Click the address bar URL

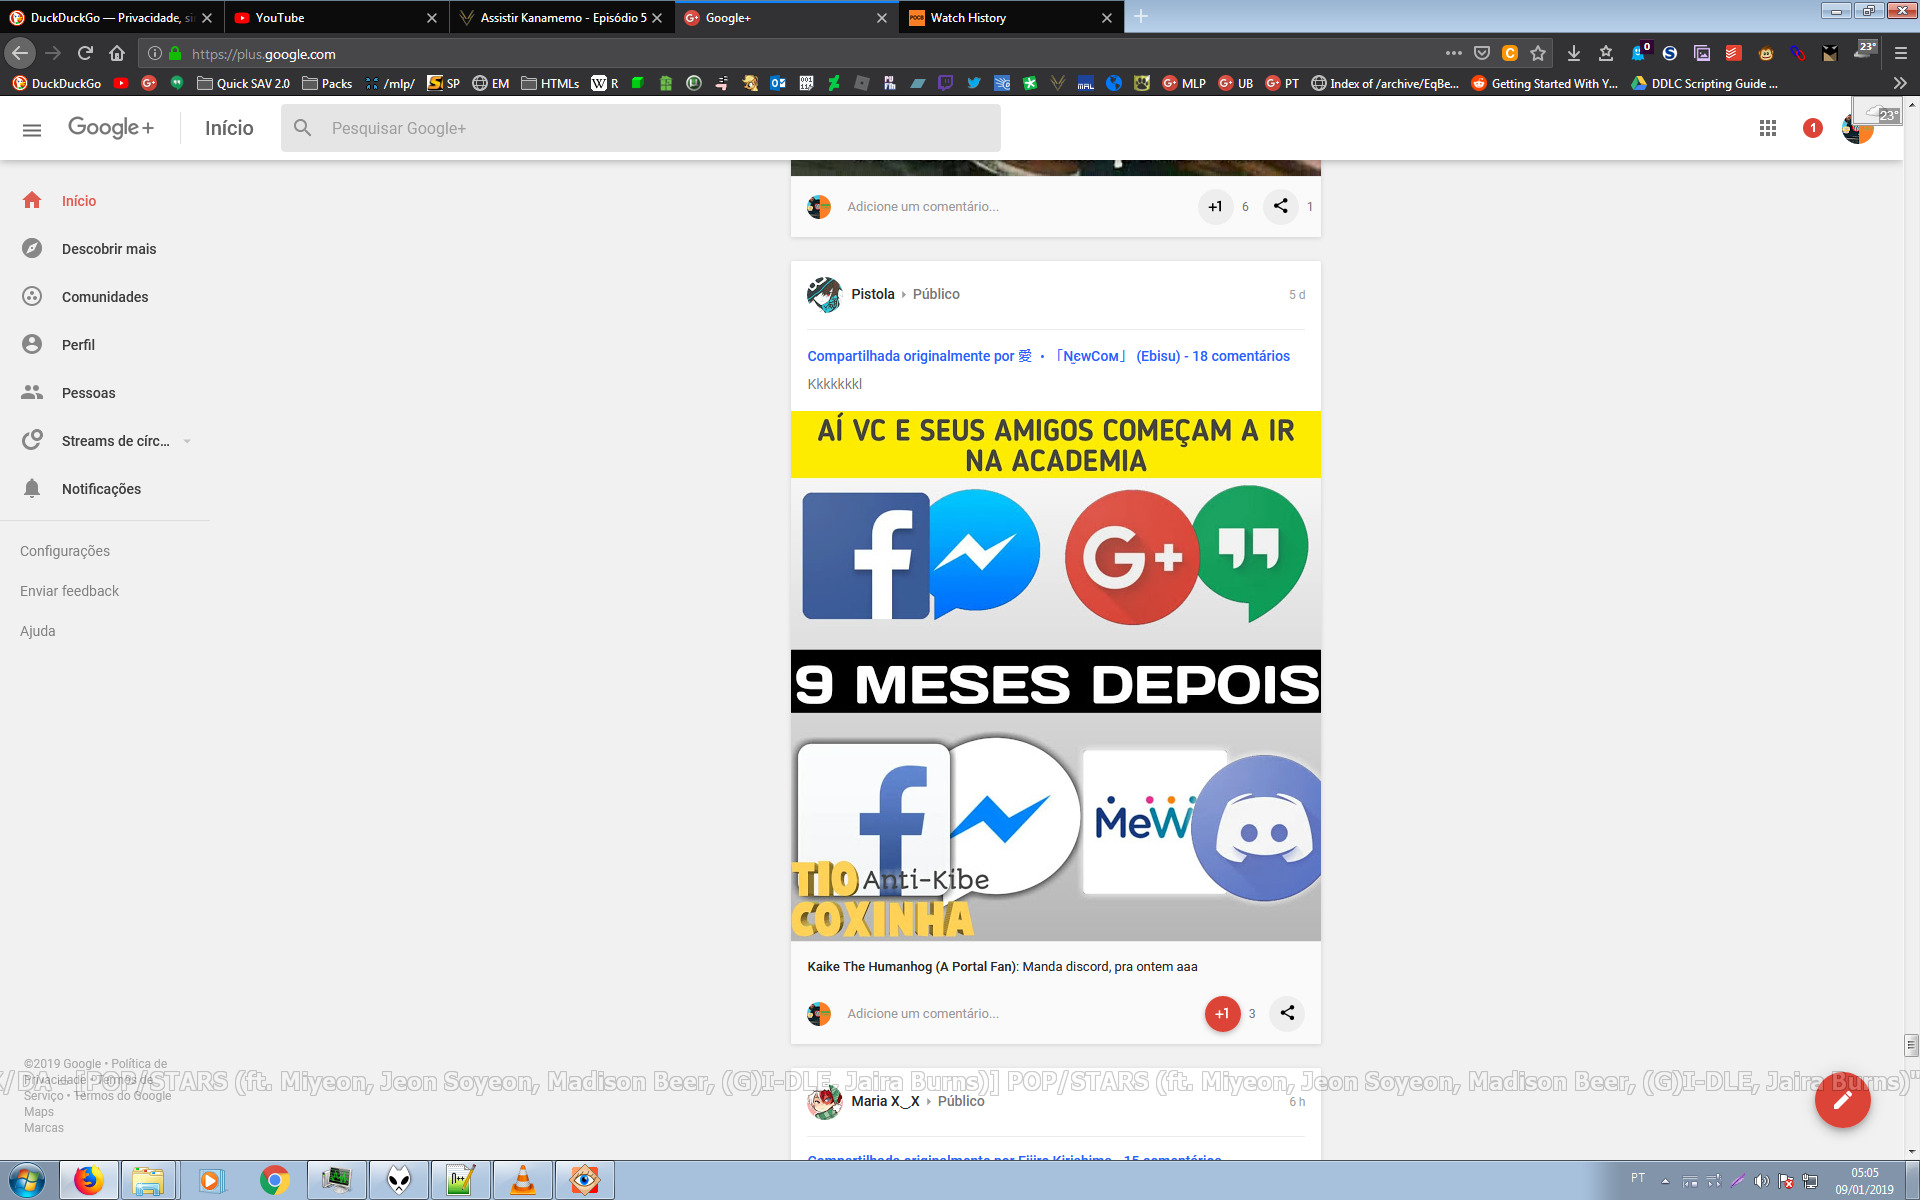264,54
